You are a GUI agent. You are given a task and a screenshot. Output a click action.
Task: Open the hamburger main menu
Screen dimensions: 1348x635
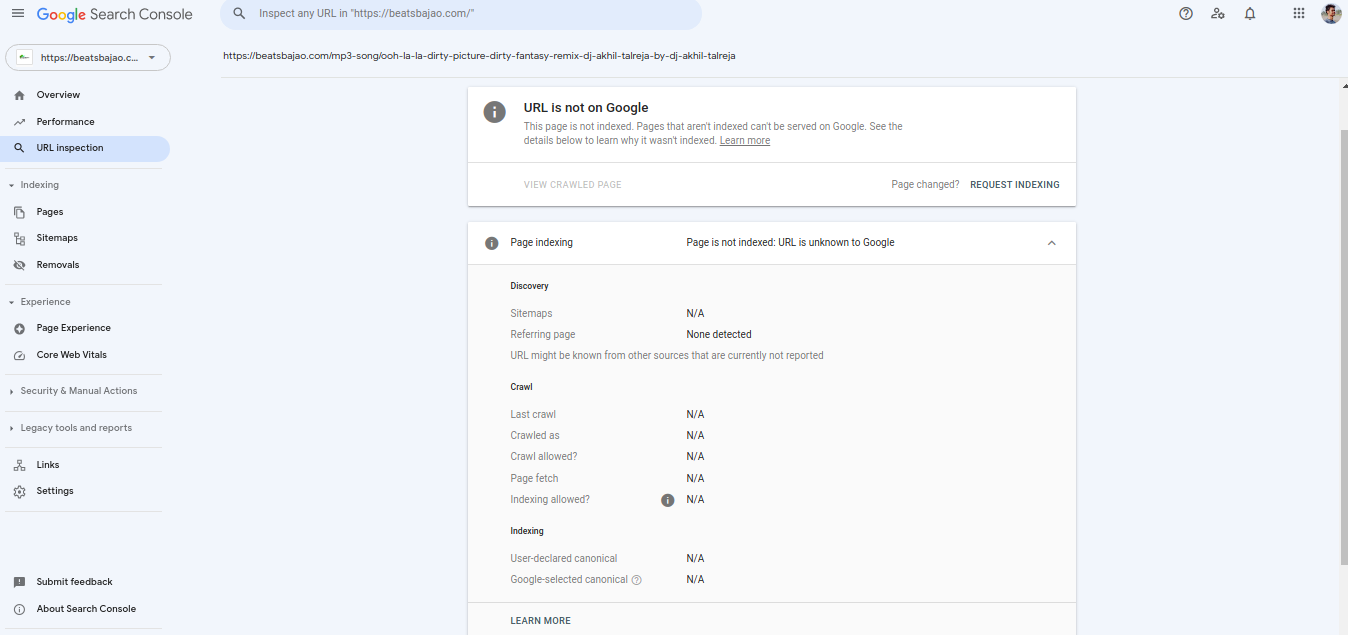tap(17, 14)
